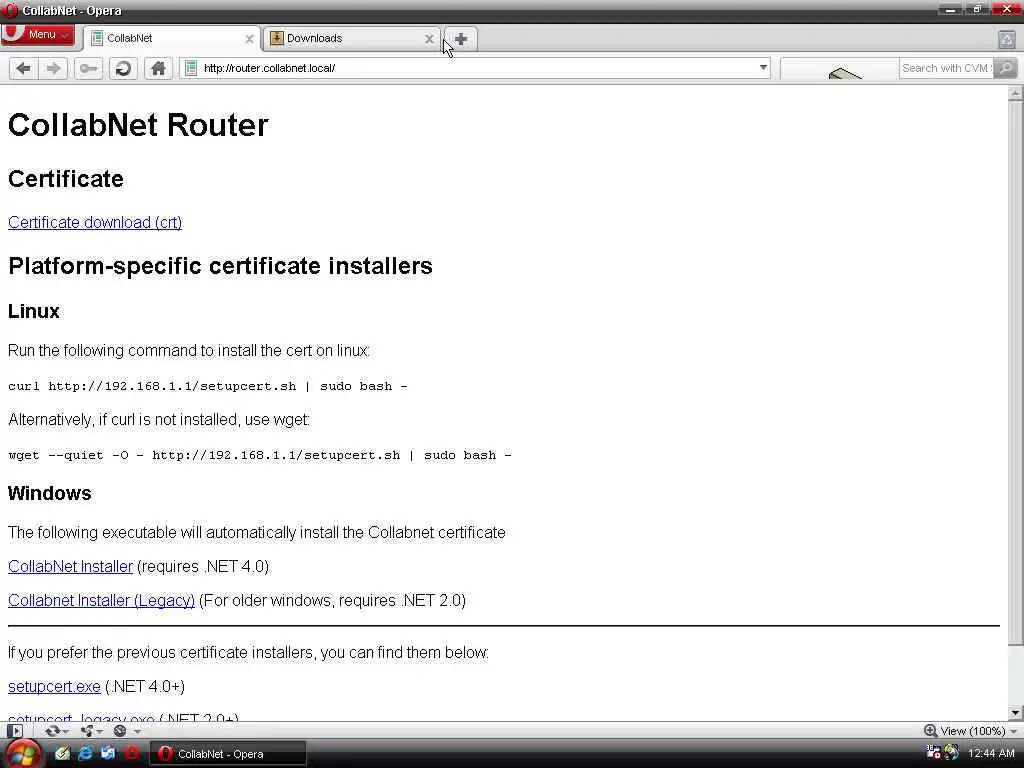Open the Opera Turbo status icon
Viewport: 1024px width, 768px height.
point(120,731)
